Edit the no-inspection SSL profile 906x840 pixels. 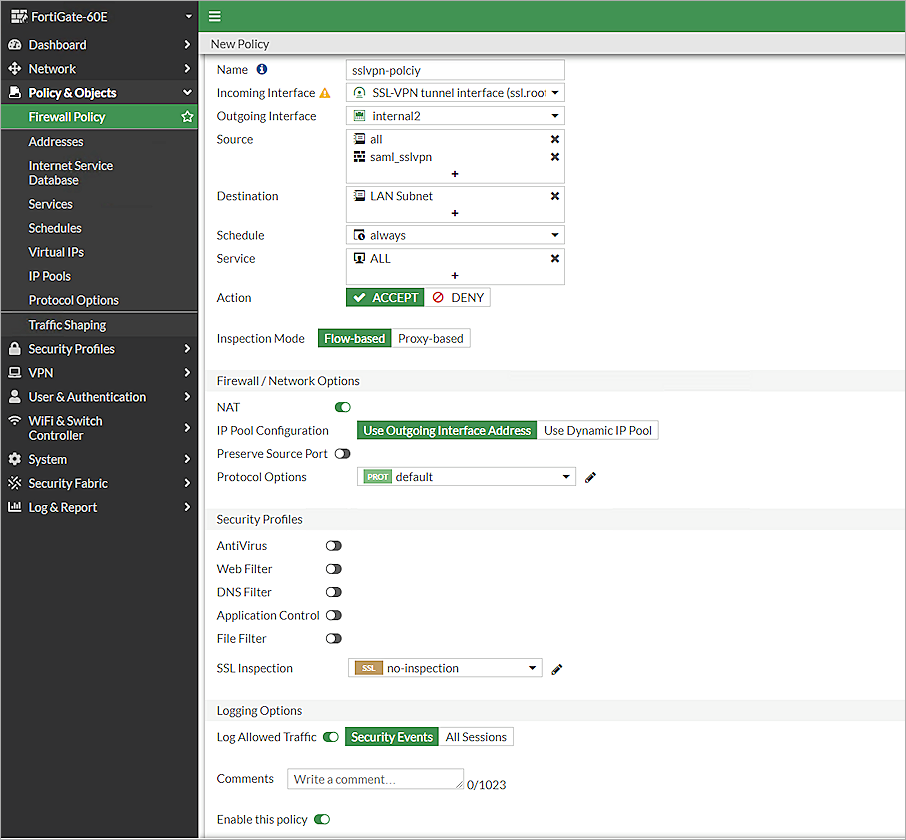[x=556, y=668]
